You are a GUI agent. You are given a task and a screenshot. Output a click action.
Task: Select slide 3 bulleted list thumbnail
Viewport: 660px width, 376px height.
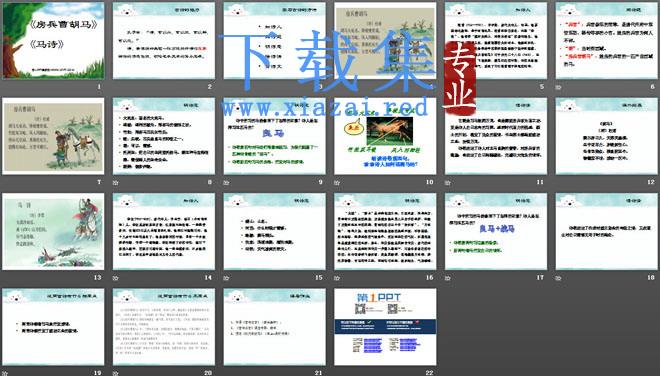point(274,40)
